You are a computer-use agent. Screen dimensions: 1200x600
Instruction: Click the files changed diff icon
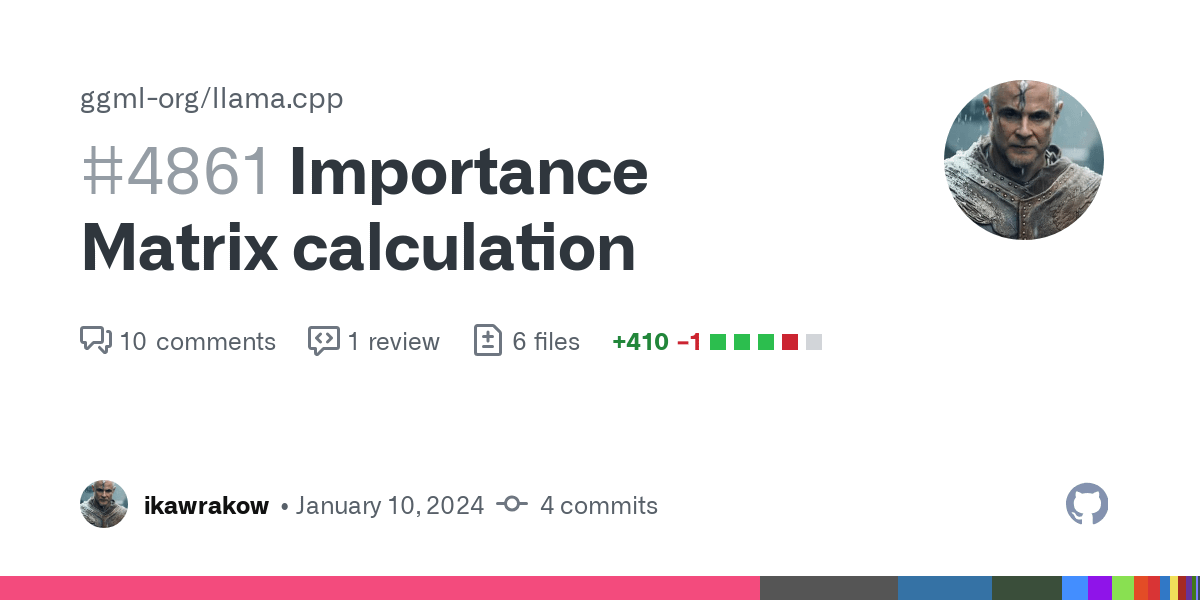click(487, 340)
